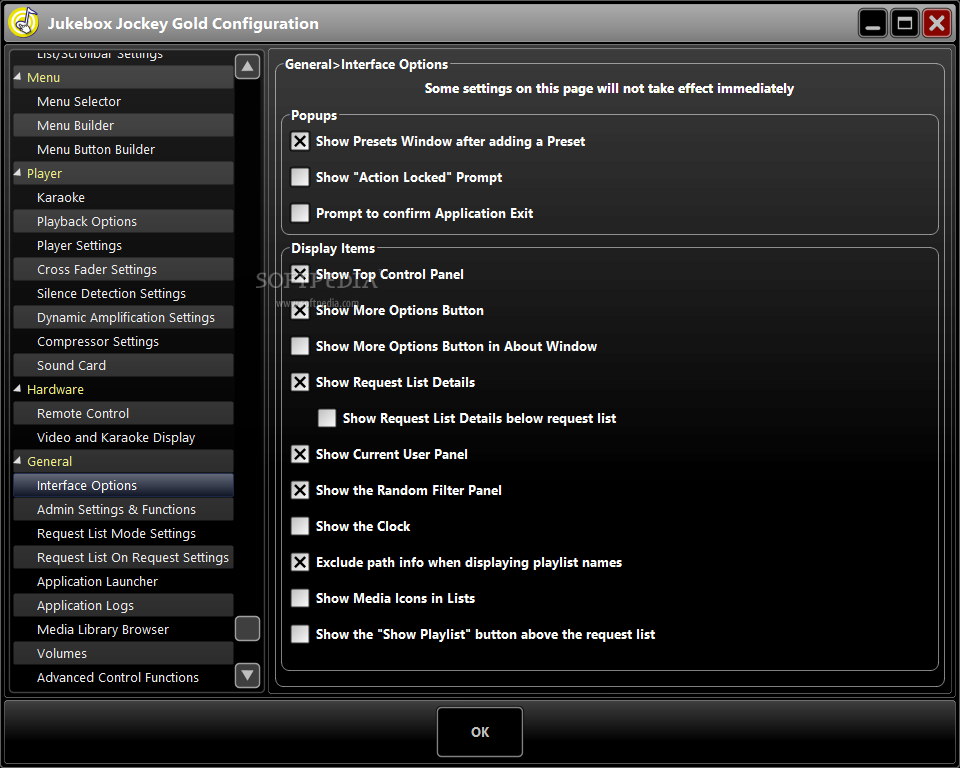The height and width of the screenshot is (768, 960).
Task: Open Volumes settings
Action: pyautogui.click(x=123, y=653)
